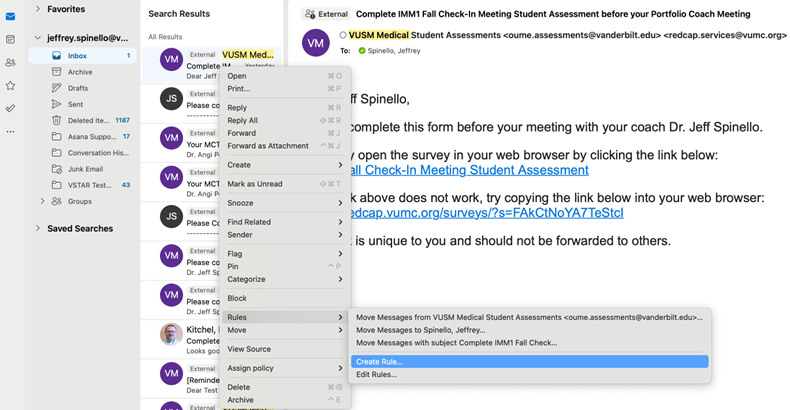Screen dimensions: 790x410
Task: Choose Pin from the context menu
Action: (285, 266)
